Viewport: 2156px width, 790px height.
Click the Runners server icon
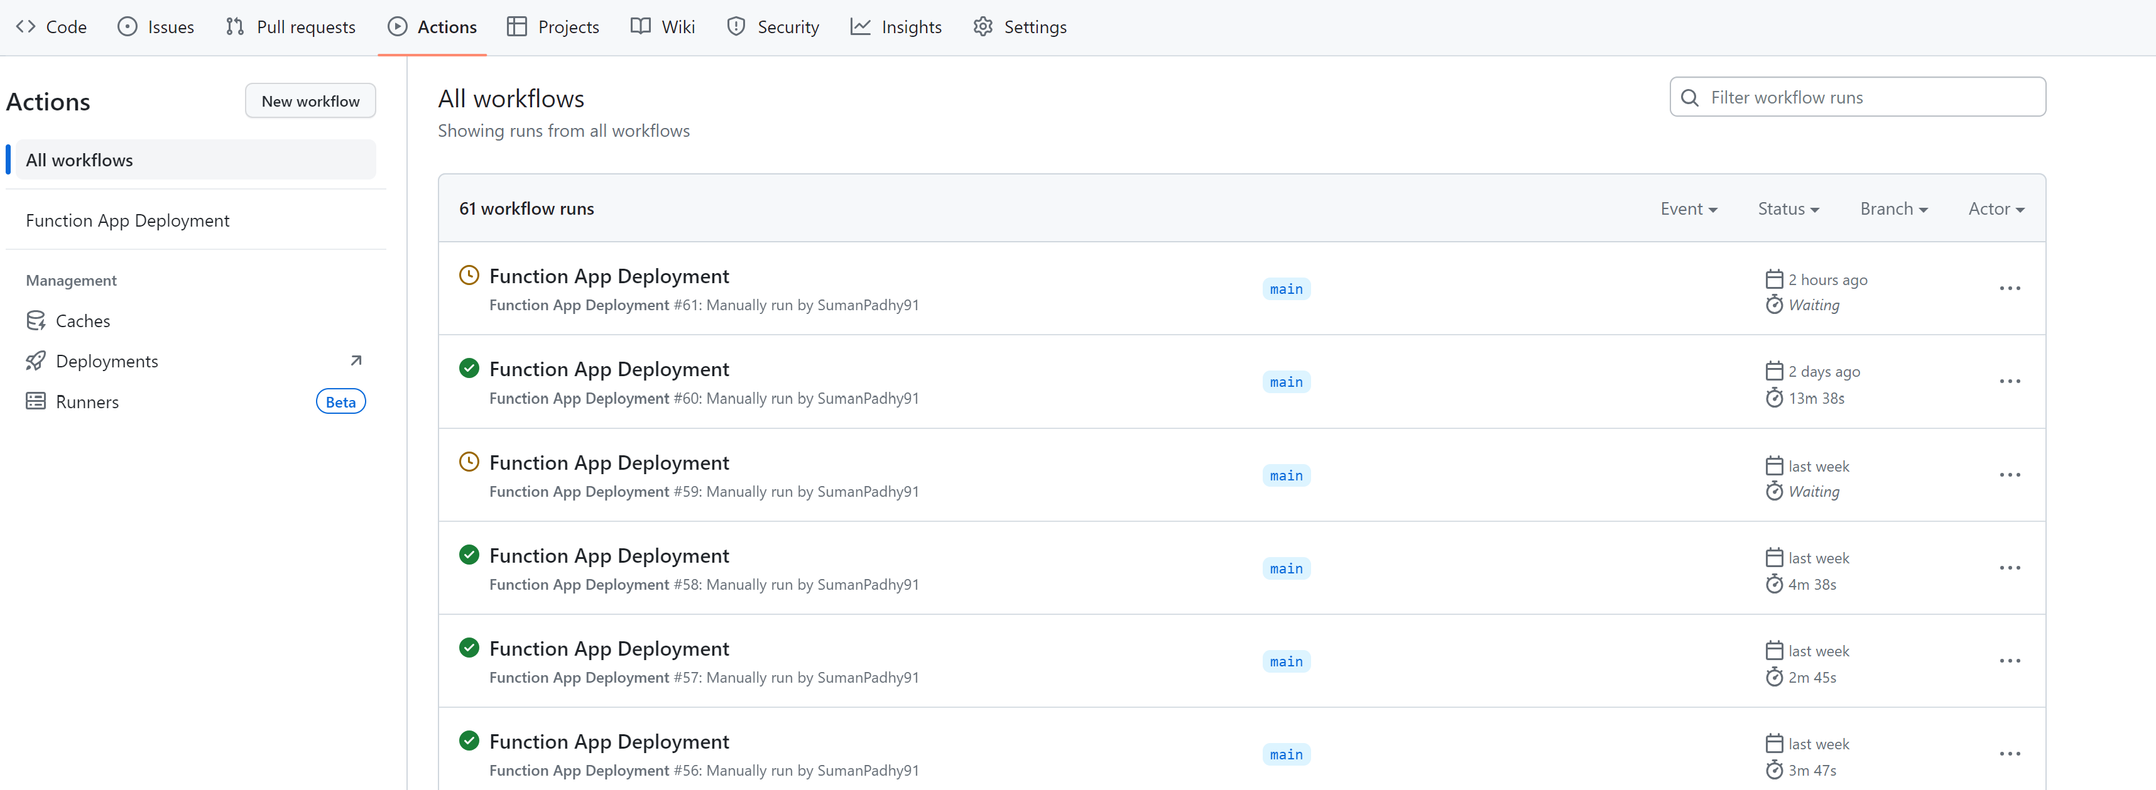(x=36, y=401)
